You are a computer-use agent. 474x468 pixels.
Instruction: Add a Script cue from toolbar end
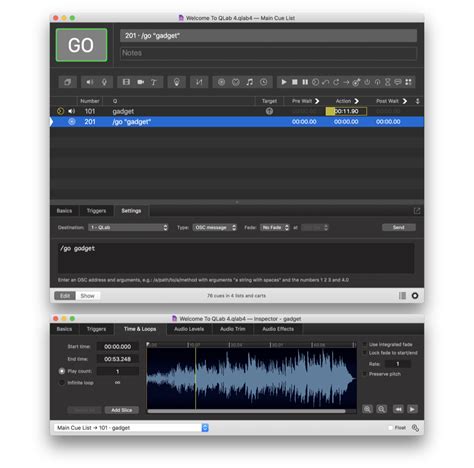pos(409,82)
